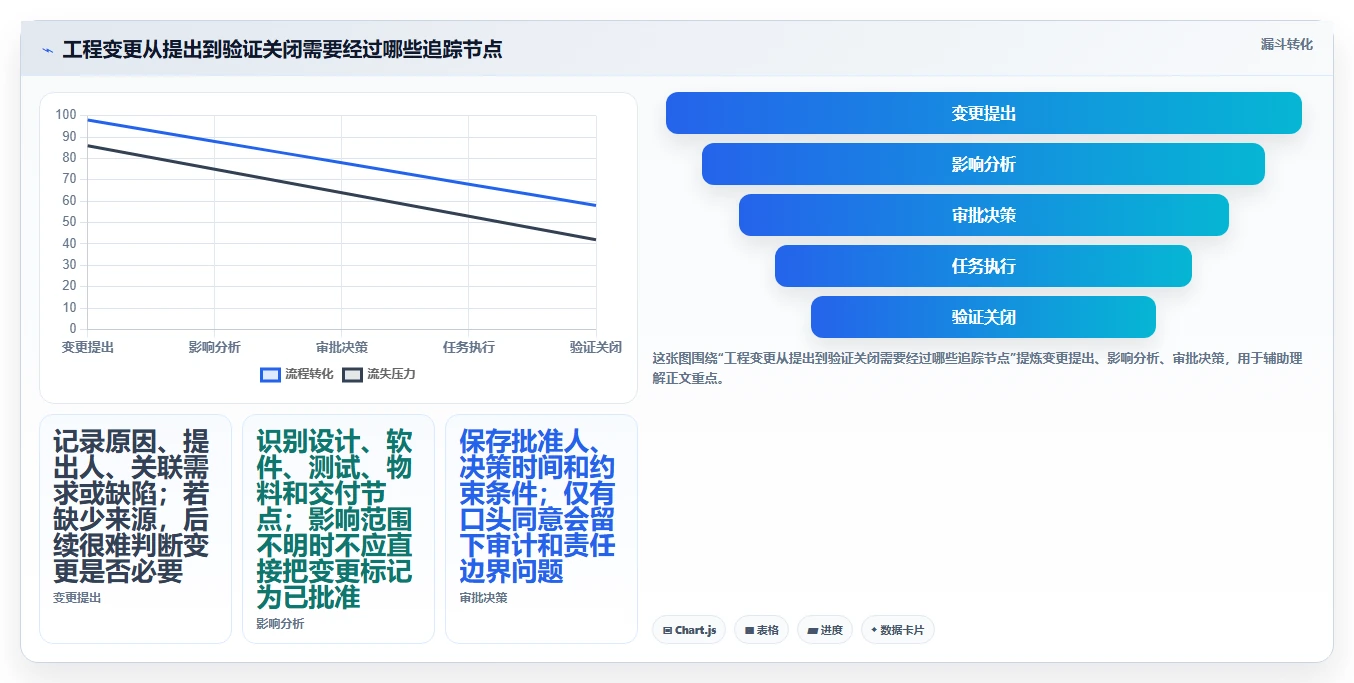Click the 50 y-axis label

click(70, 222)
